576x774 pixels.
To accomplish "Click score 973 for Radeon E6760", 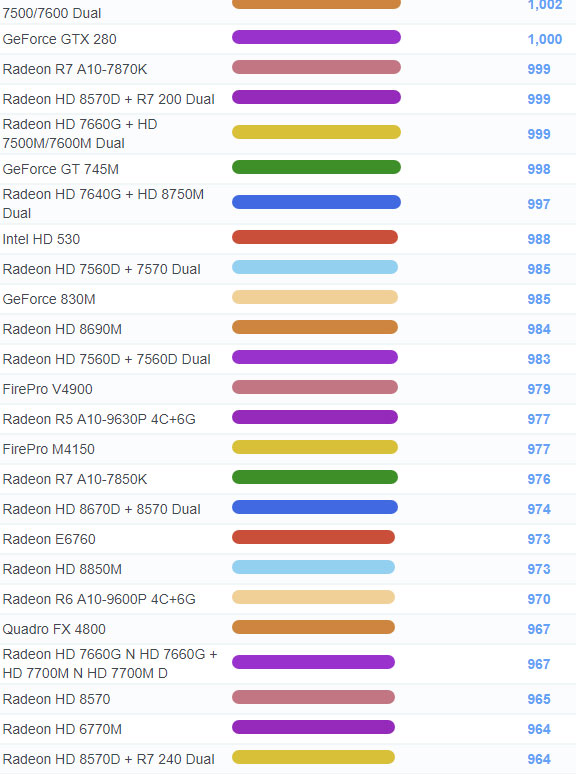I will (x=539, y=540).
